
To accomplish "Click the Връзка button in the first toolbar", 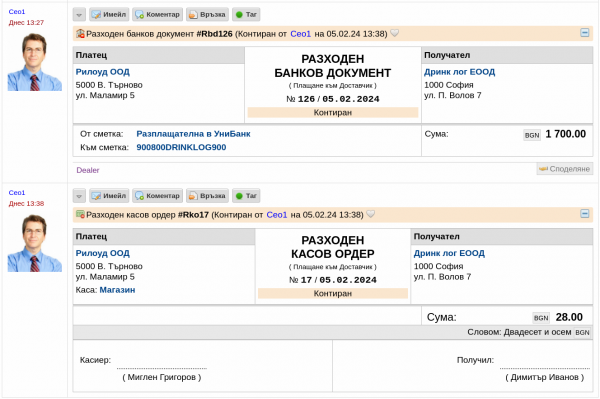I will tap(207, 15).
